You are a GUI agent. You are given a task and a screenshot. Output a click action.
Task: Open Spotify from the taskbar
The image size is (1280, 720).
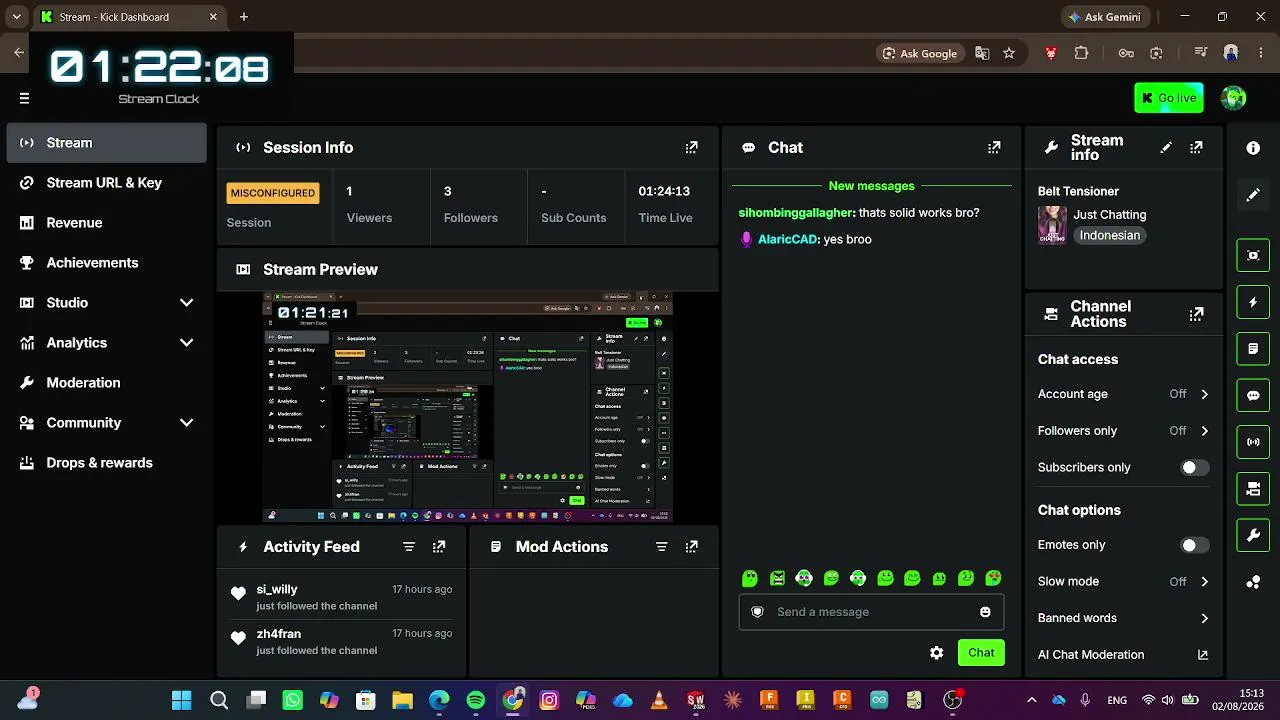(476, 700)
